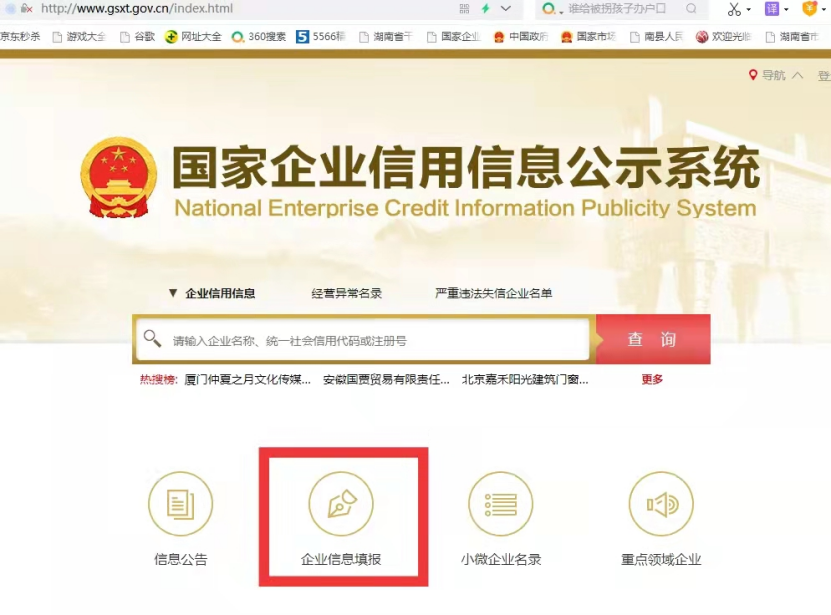This screenshot has width=831, height=615.
Task: Open the 360搜索 bookmark
Action: click(259, 37)
